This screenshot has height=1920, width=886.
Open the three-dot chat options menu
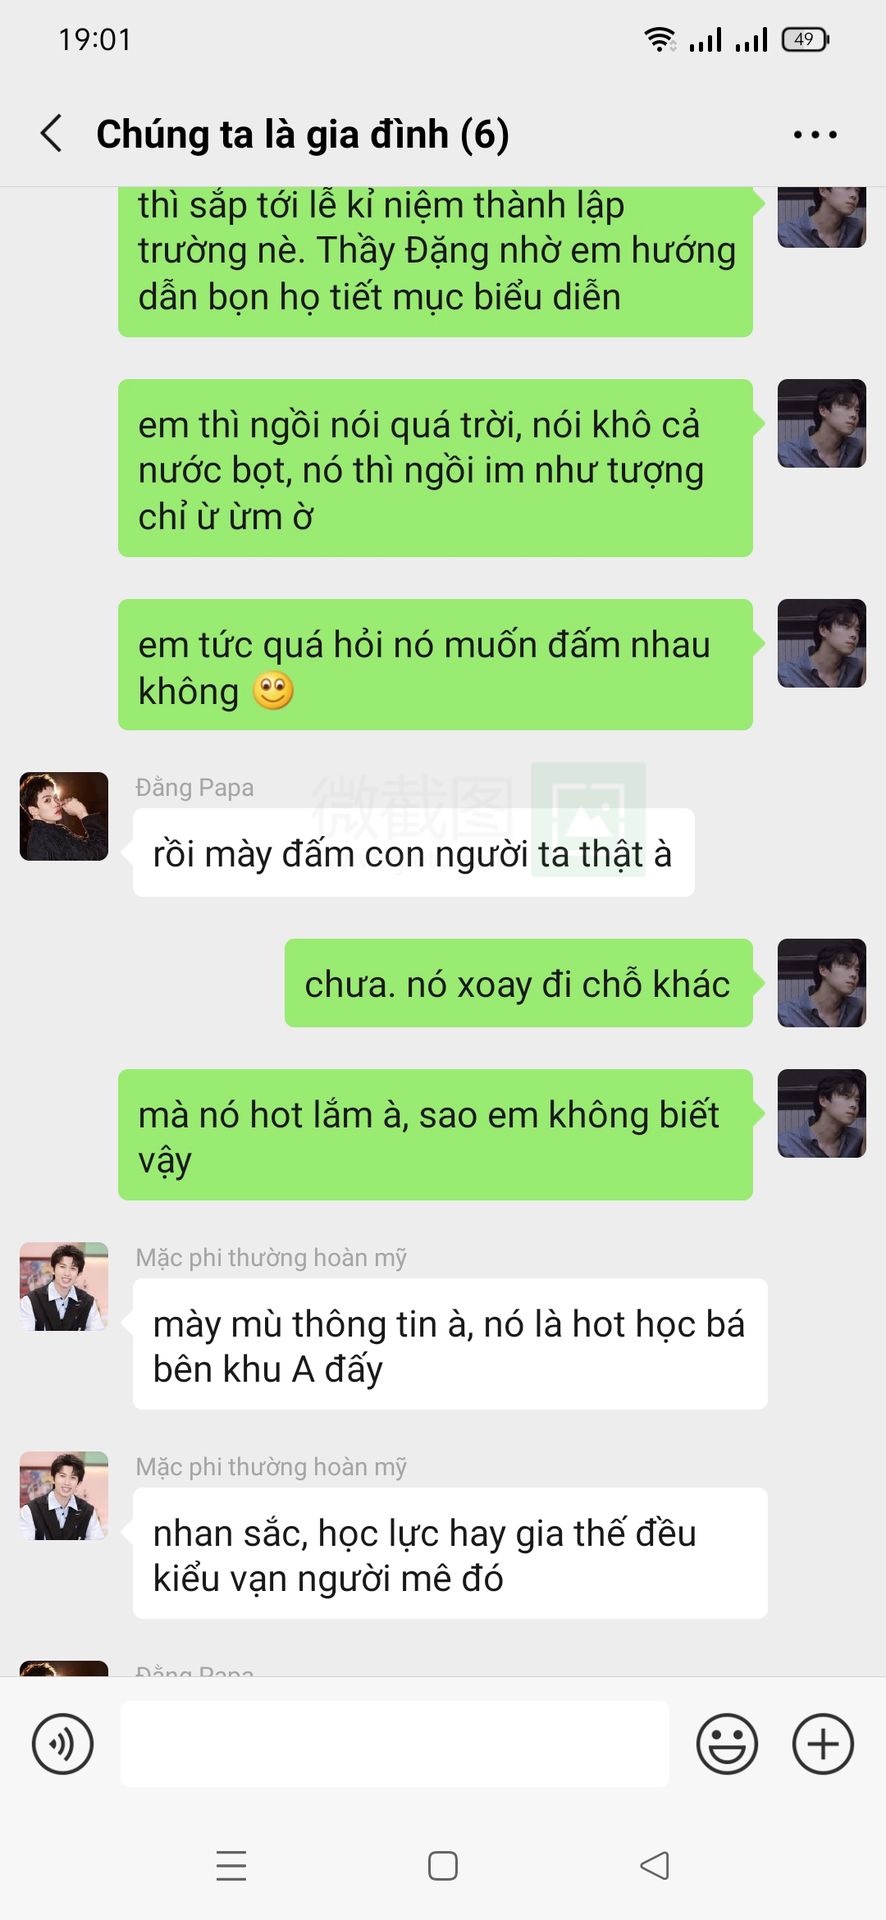815,134
